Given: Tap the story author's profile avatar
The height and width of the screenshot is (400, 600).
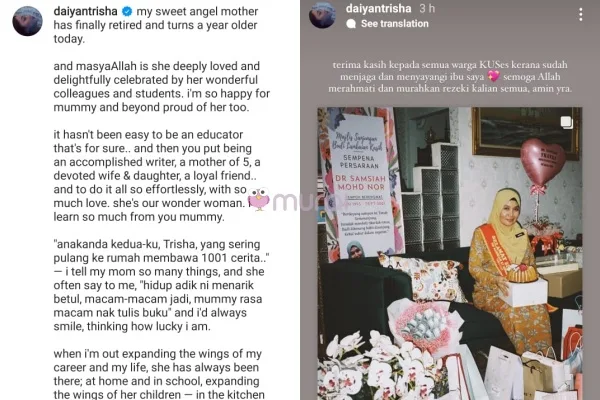Looking at the screenshot, I should pos(322,15).
